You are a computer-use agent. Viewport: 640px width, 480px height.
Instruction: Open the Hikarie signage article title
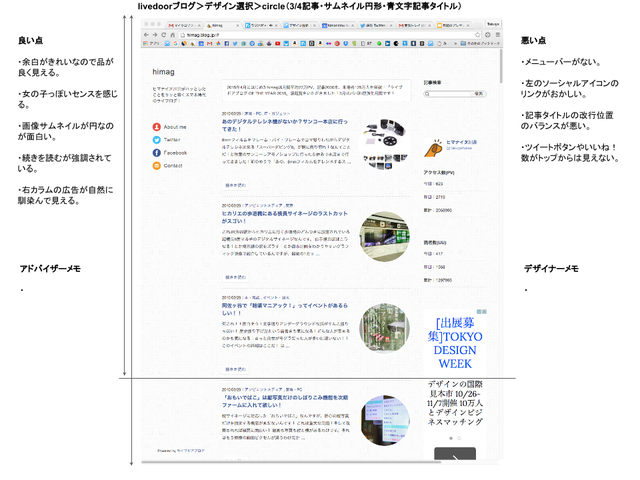tap(285, 217)
